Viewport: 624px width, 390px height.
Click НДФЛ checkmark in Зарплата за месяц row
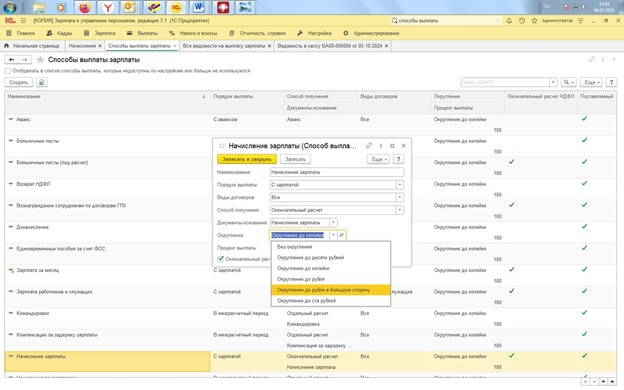click(511, 269)
